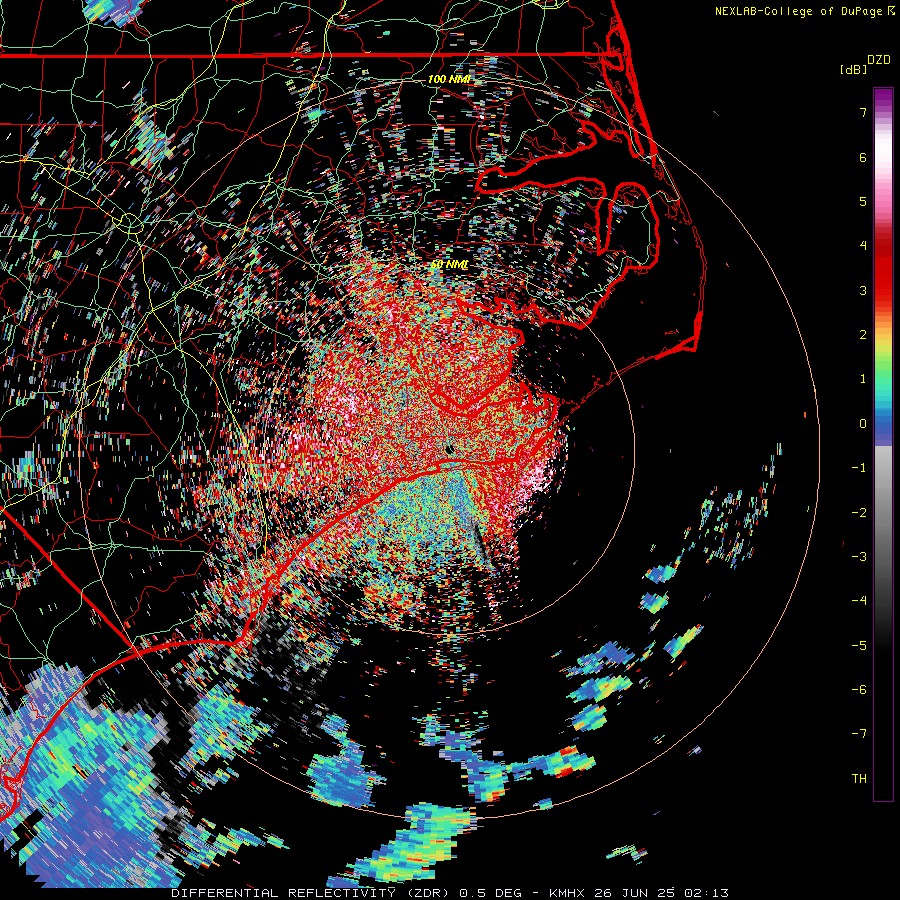Viewport: 900px width, 900px height.
Task: Click the [dB] unit label
Action: pyautogui.click(x=854, y=69)
